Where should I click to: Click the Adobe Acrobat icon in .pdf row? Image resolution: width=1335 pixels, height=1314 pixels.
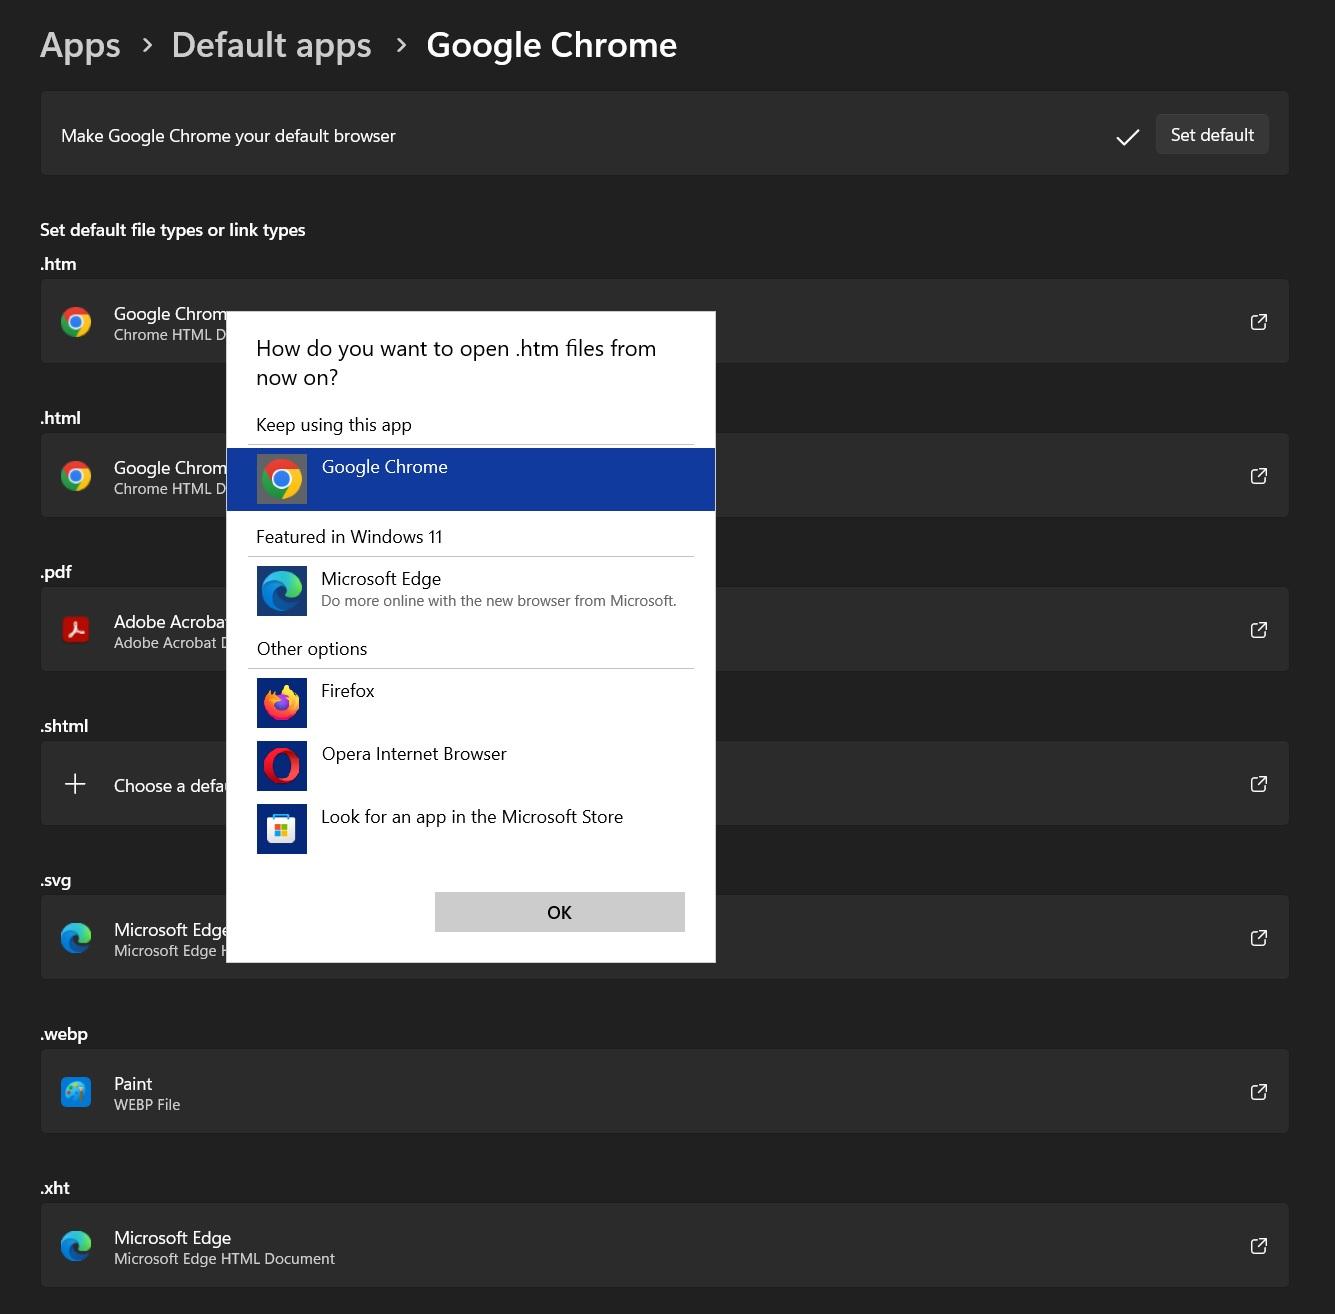click(x=76, y=630)
